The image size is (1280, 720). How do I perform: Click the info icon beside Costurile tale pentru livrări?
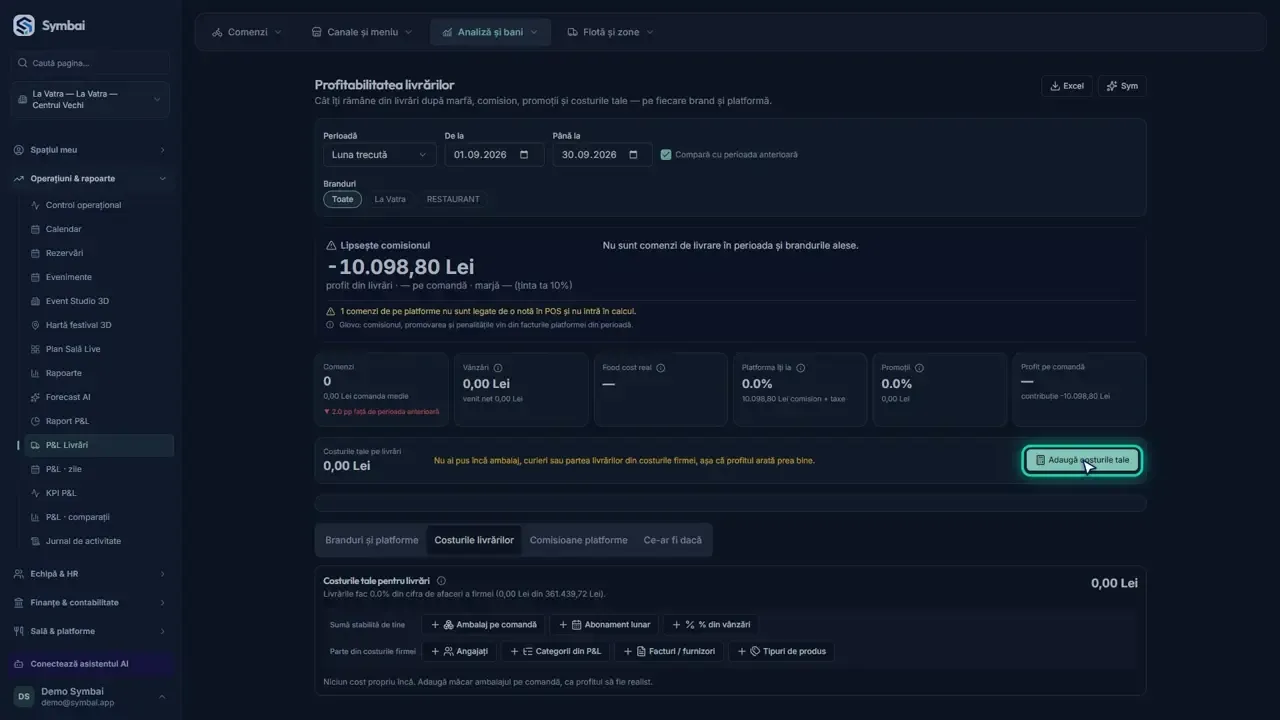(x=441, y=581)
